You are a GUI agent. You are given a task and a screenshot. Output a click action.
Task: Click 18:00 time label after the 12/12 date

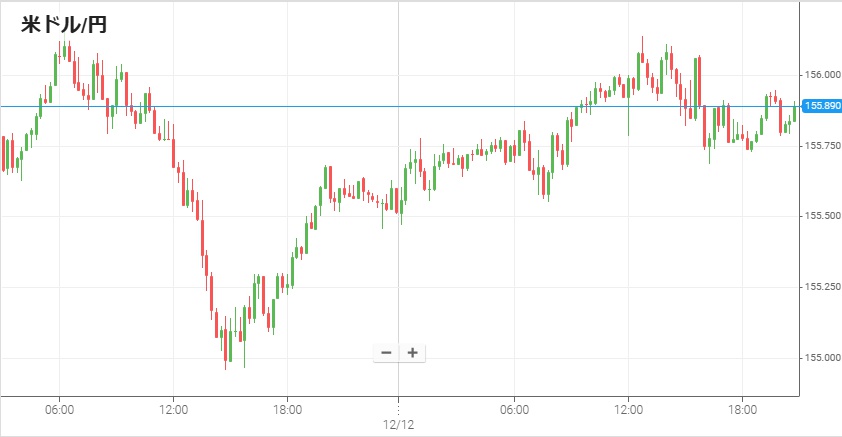click(742, 410)
